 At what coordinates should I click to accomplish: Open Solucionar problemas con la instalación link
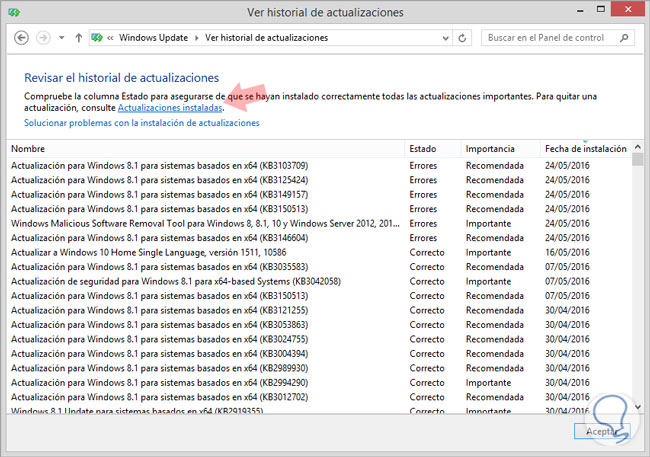click(x=142, y=123)
